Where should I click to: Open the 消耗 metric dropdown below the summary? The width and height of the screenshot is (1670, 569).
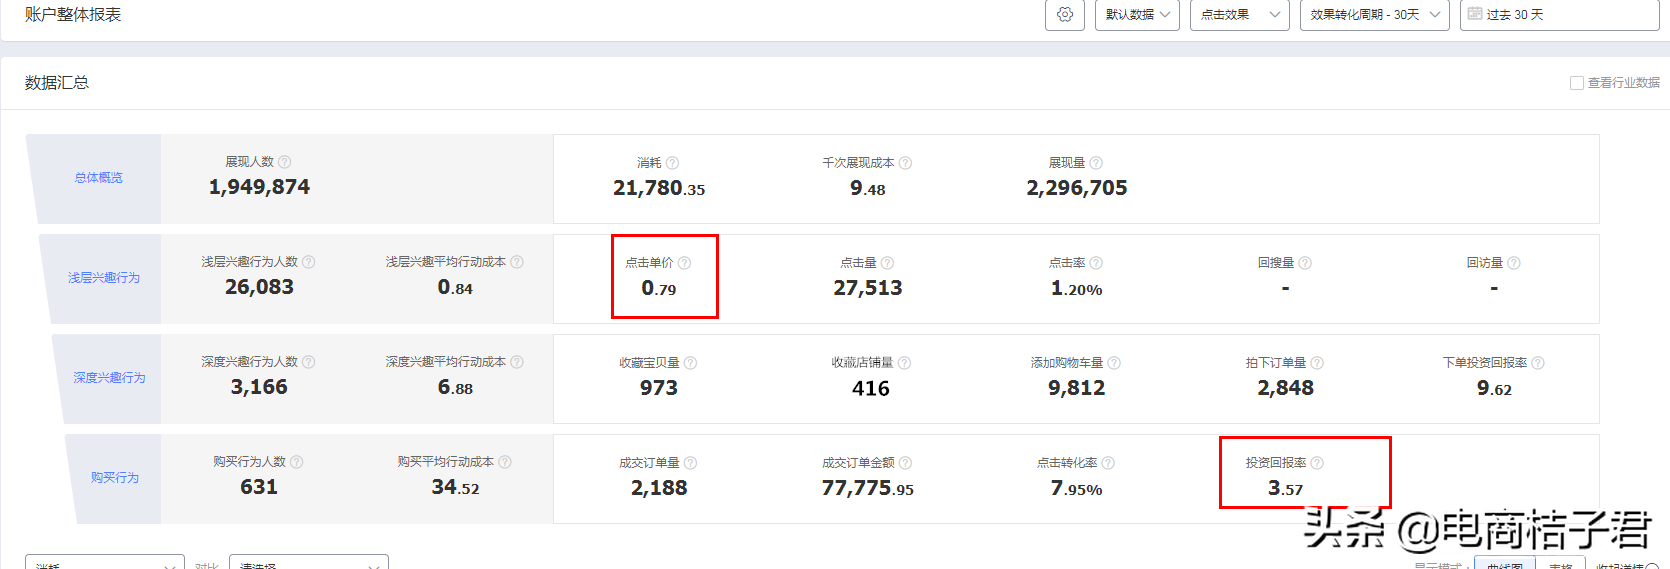click(x=105, y=562)
